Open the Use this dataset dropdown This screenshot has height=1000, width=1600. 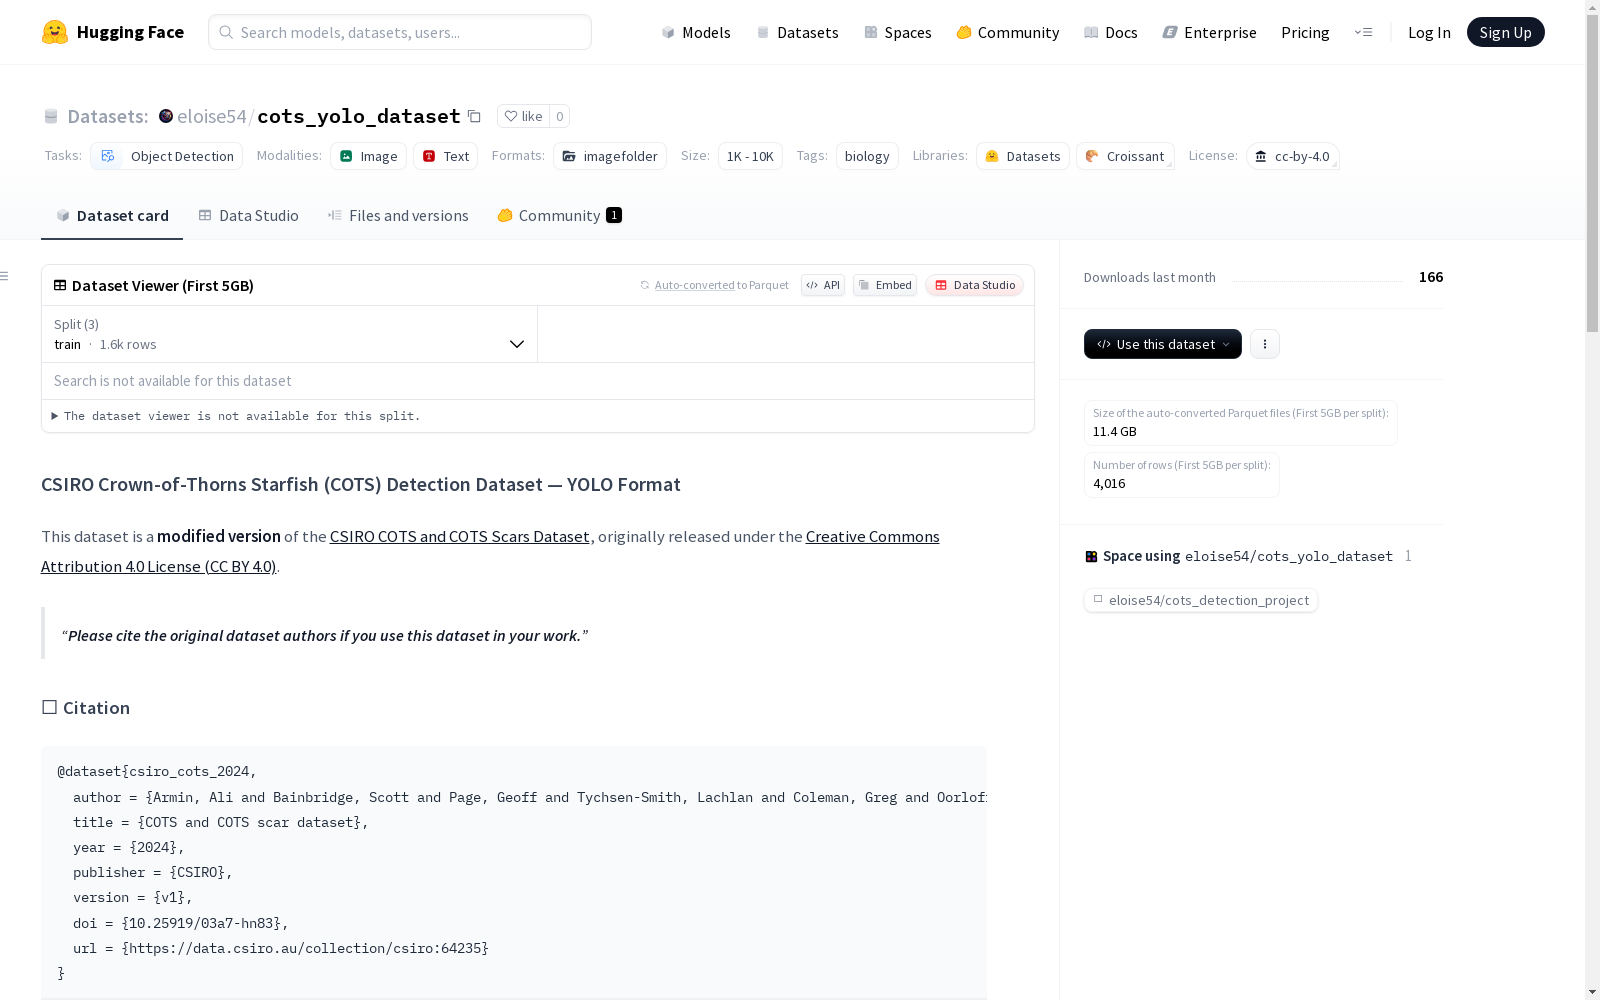pos(1163,344)
